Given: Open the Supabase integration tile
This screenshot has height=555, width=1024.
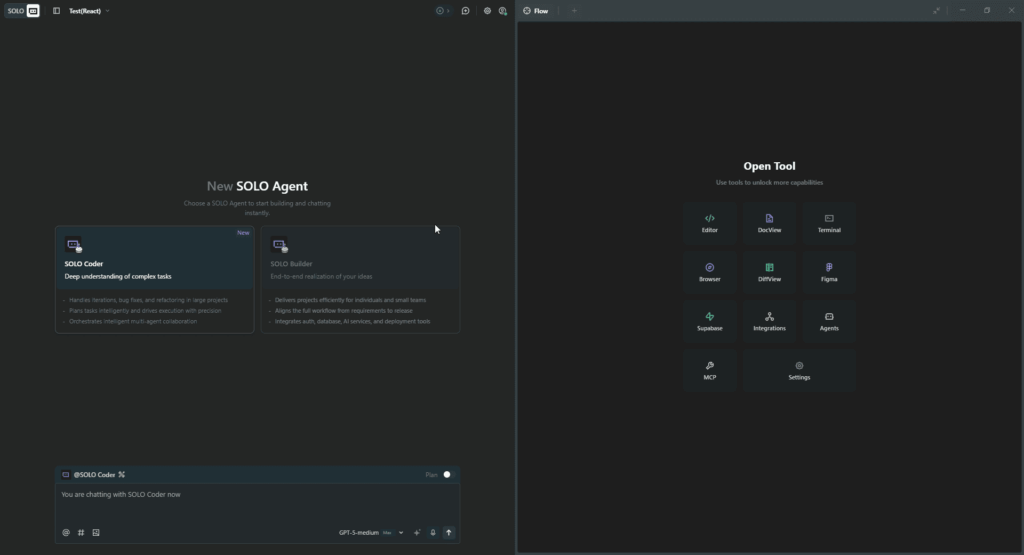Looking at the screenshot, I should (x=710, y=321).
